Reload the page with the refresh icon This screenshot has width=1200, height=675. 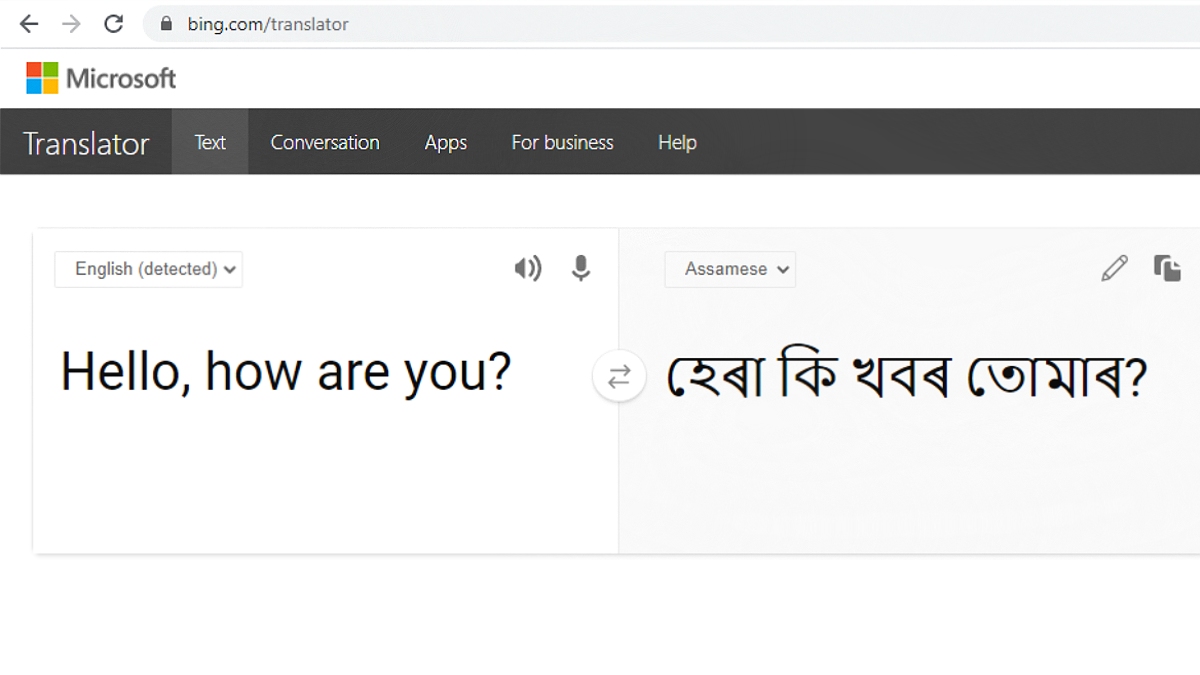(113, 23)
